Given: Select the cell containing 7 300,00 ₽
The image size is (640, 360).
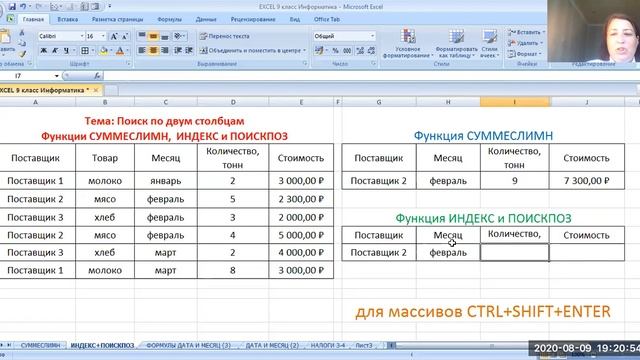Looking at the screenshot, I should [x=587, y=180].
